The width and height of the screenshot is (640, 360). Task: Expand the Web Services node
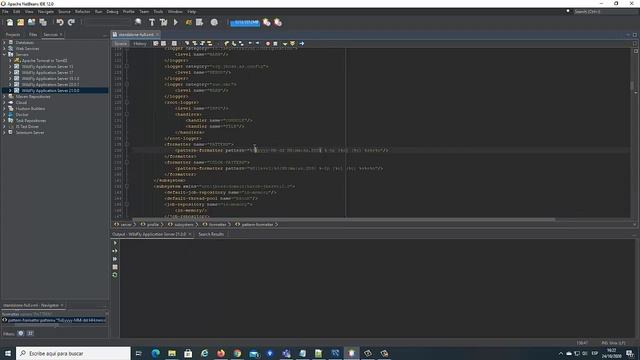pyautogui.click(x=4, y=49)
